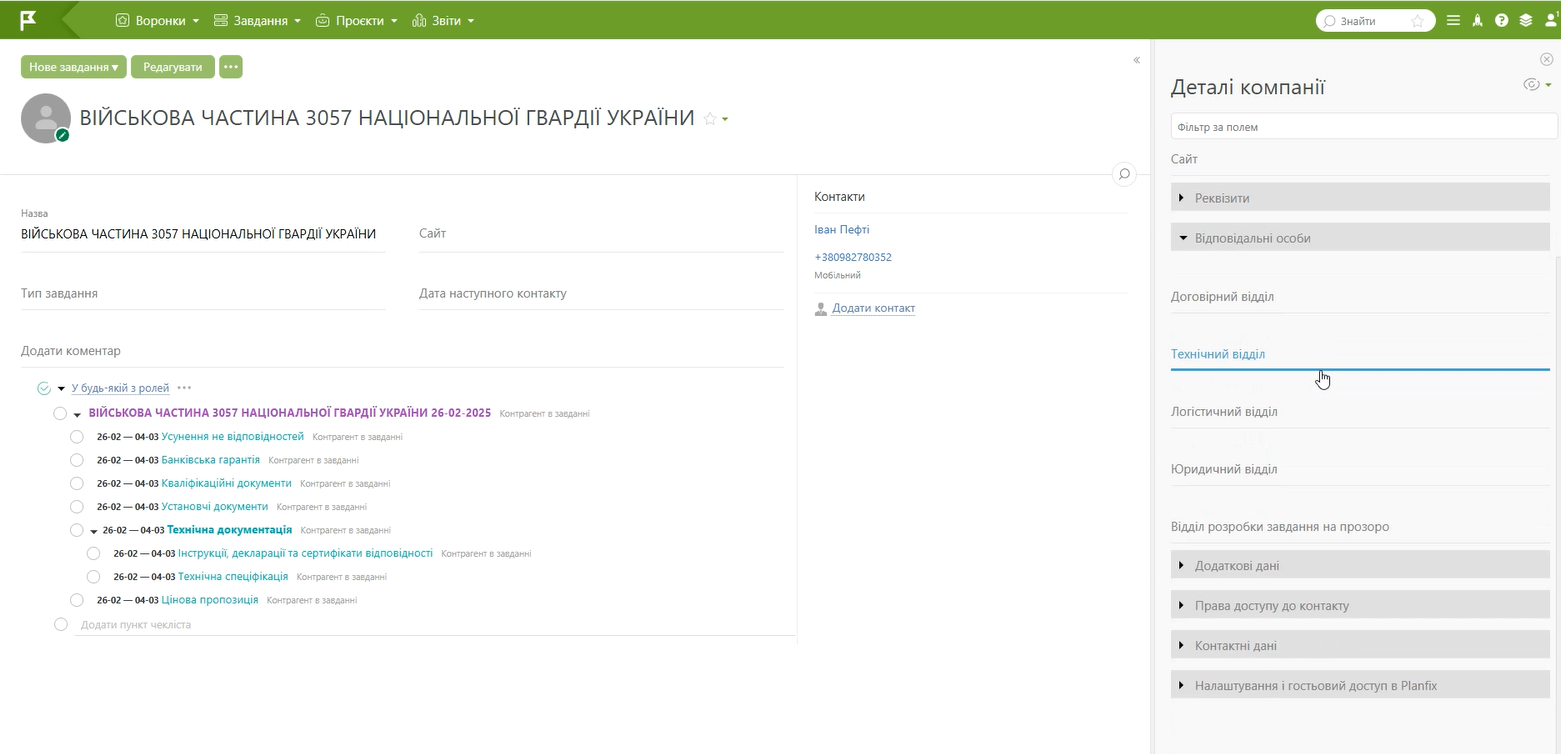This screenshot has height=754, width=1561.
Task: Click the Planfix flag logo
Action: click(x=29, y=20)
